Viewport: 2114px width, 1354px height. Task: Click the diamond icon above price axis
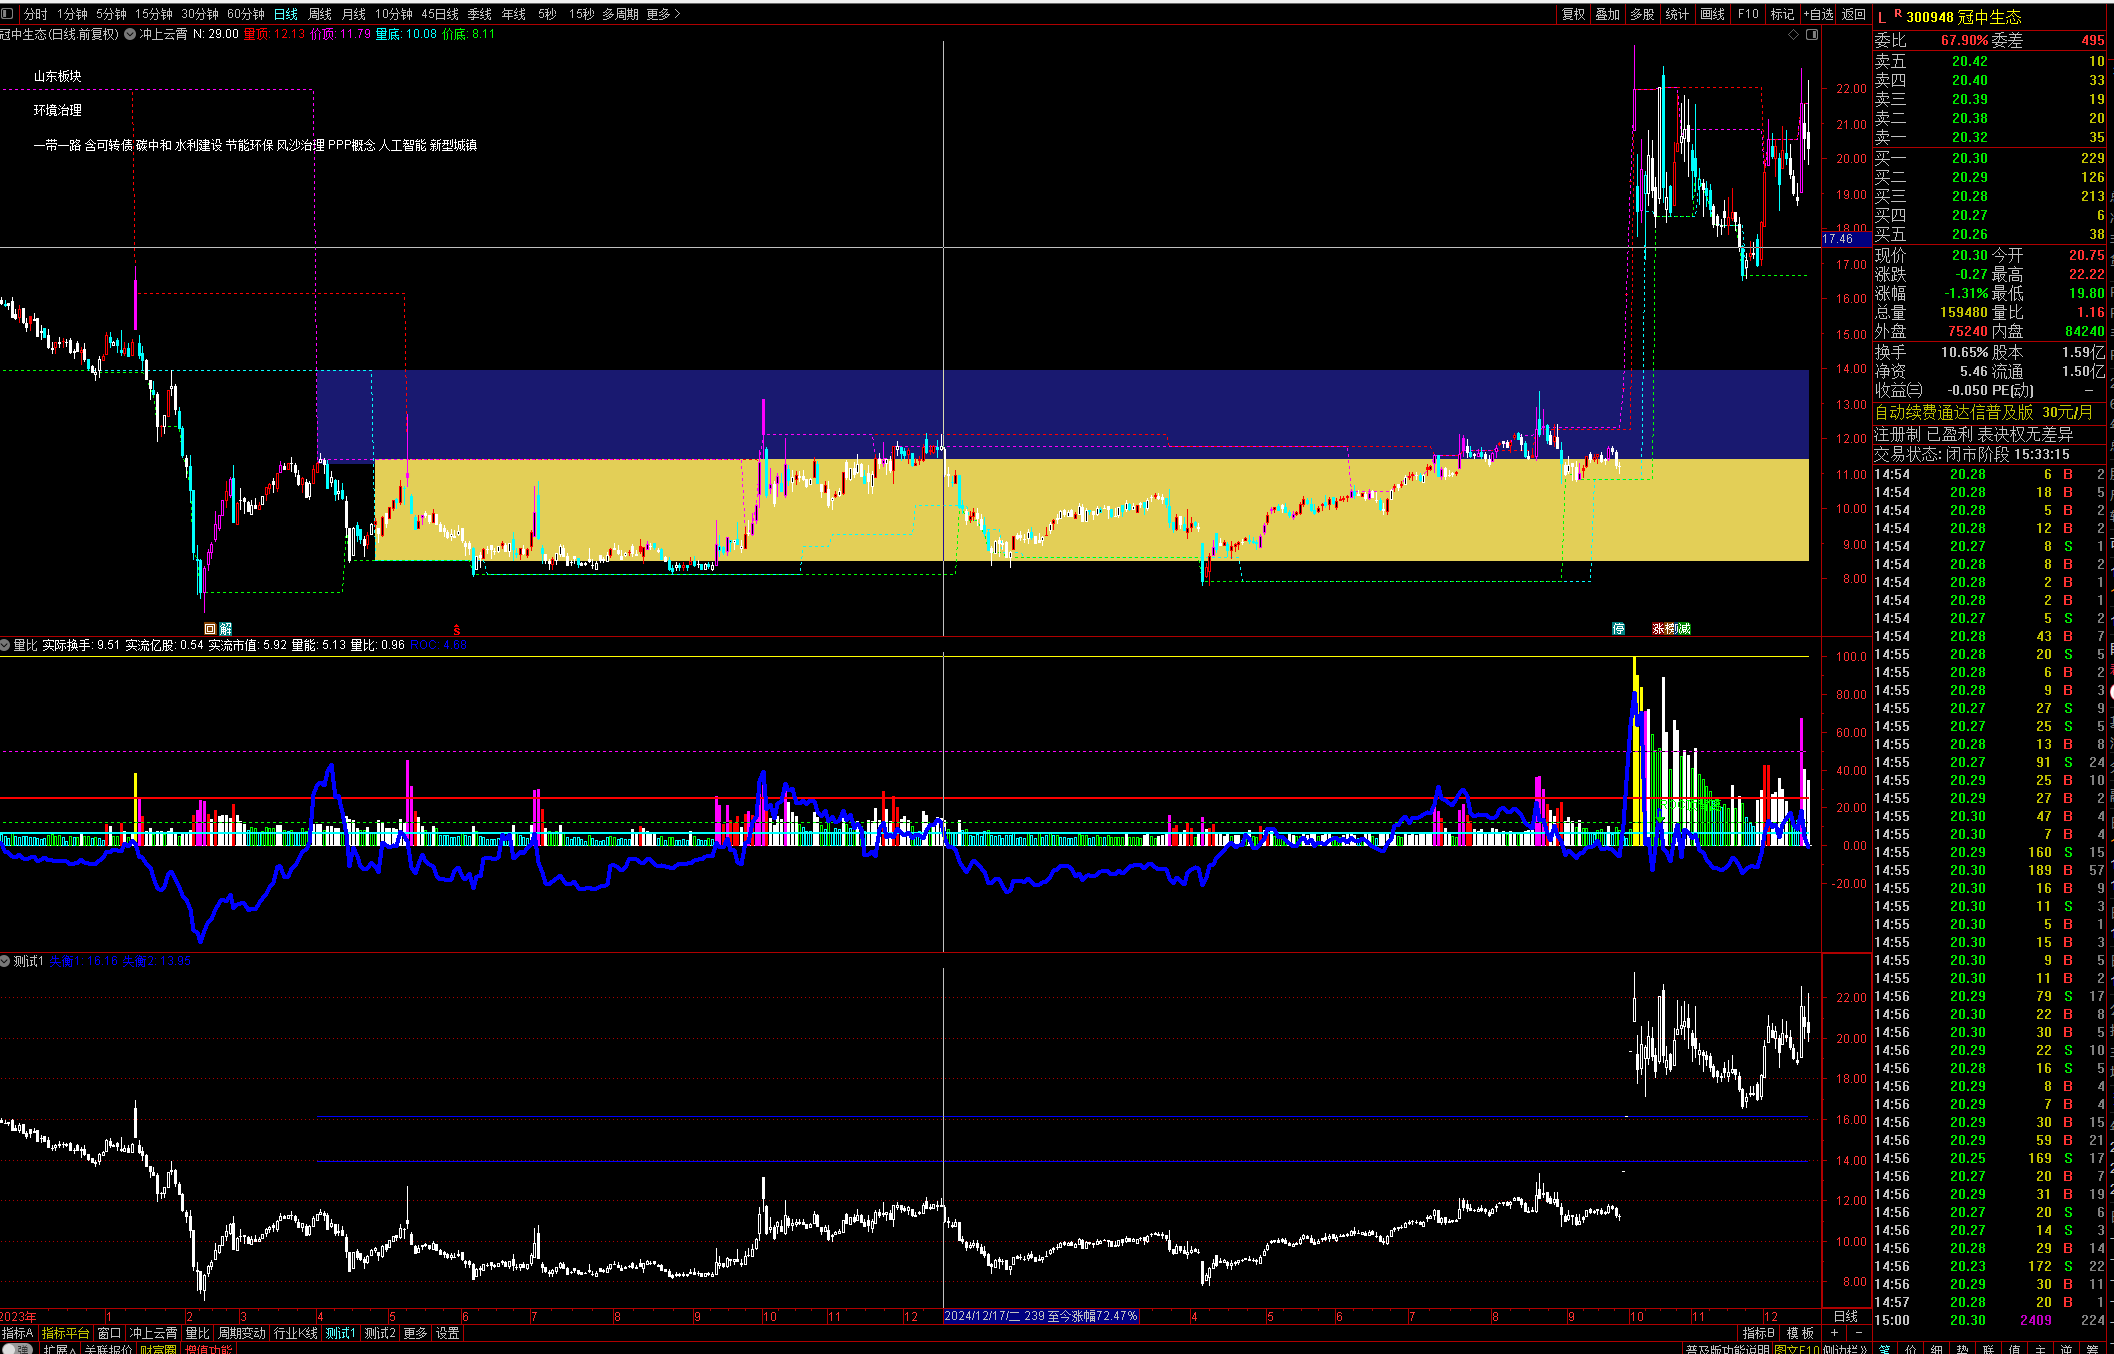coord(1793,35)
